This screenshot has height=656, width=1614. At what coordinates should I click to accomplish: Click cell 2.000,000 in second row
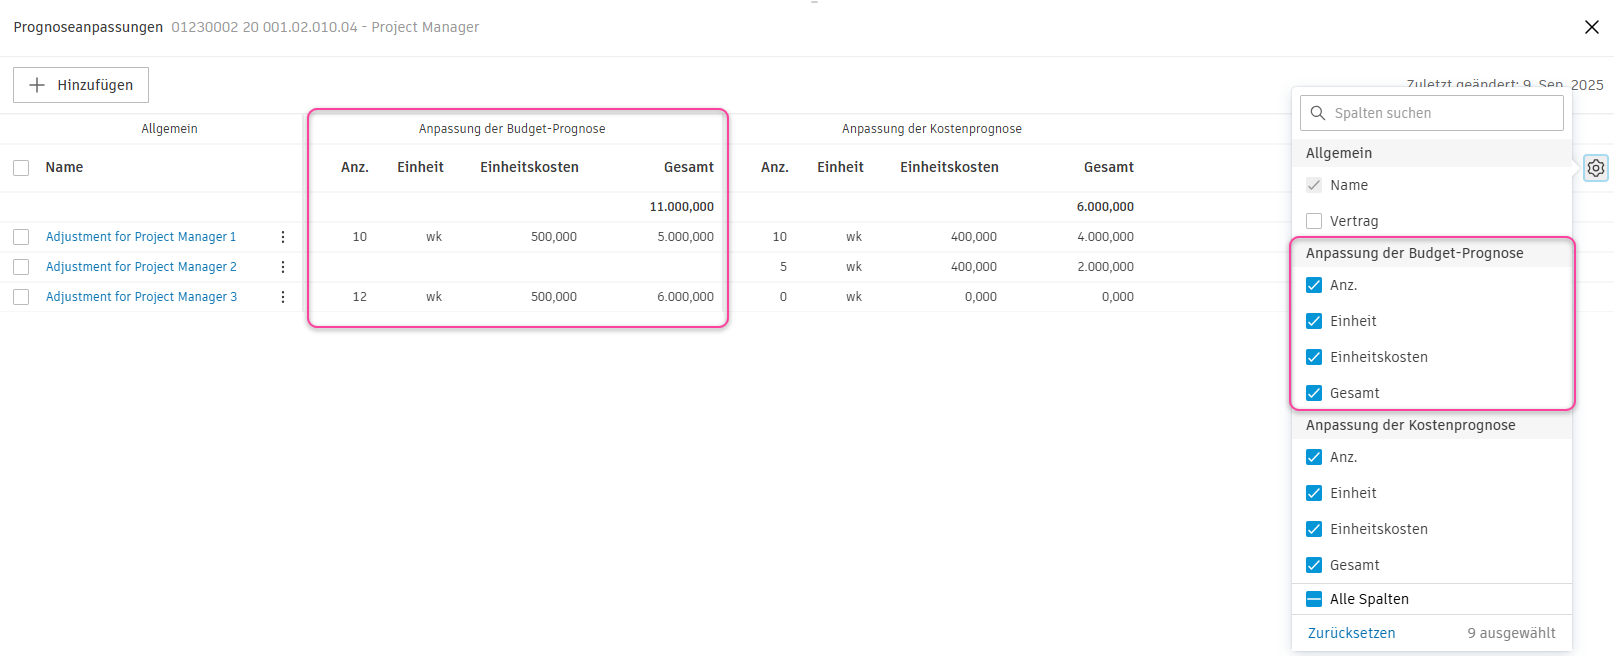click(x=1105, y=267)
